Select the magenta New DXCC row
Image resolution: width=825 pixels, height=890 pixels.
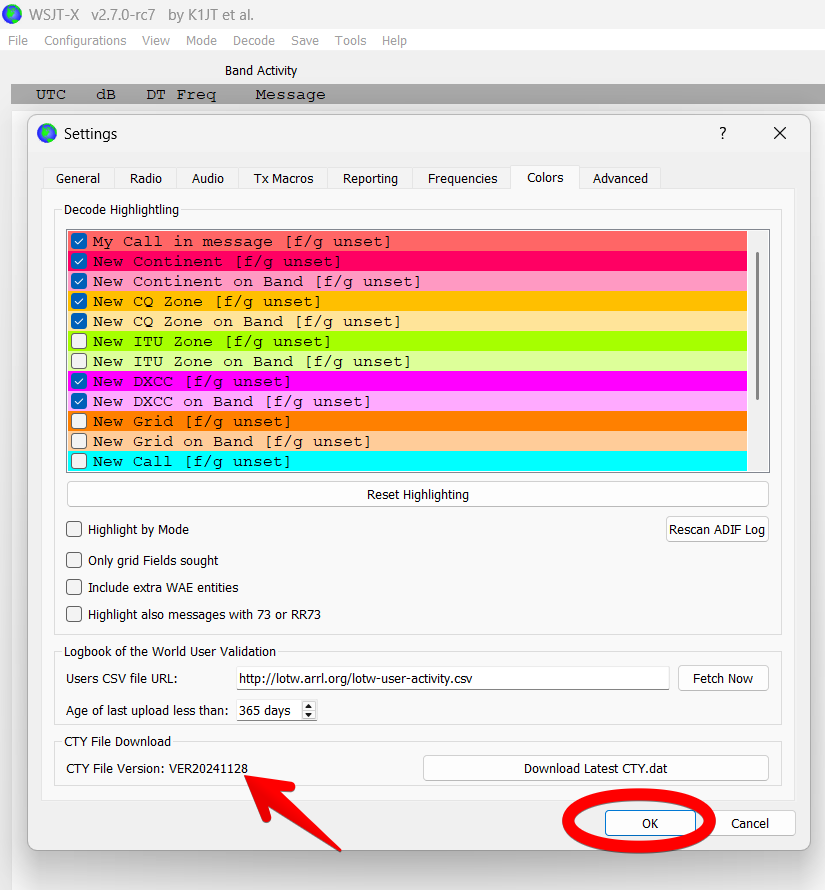[x=407, y=381]
